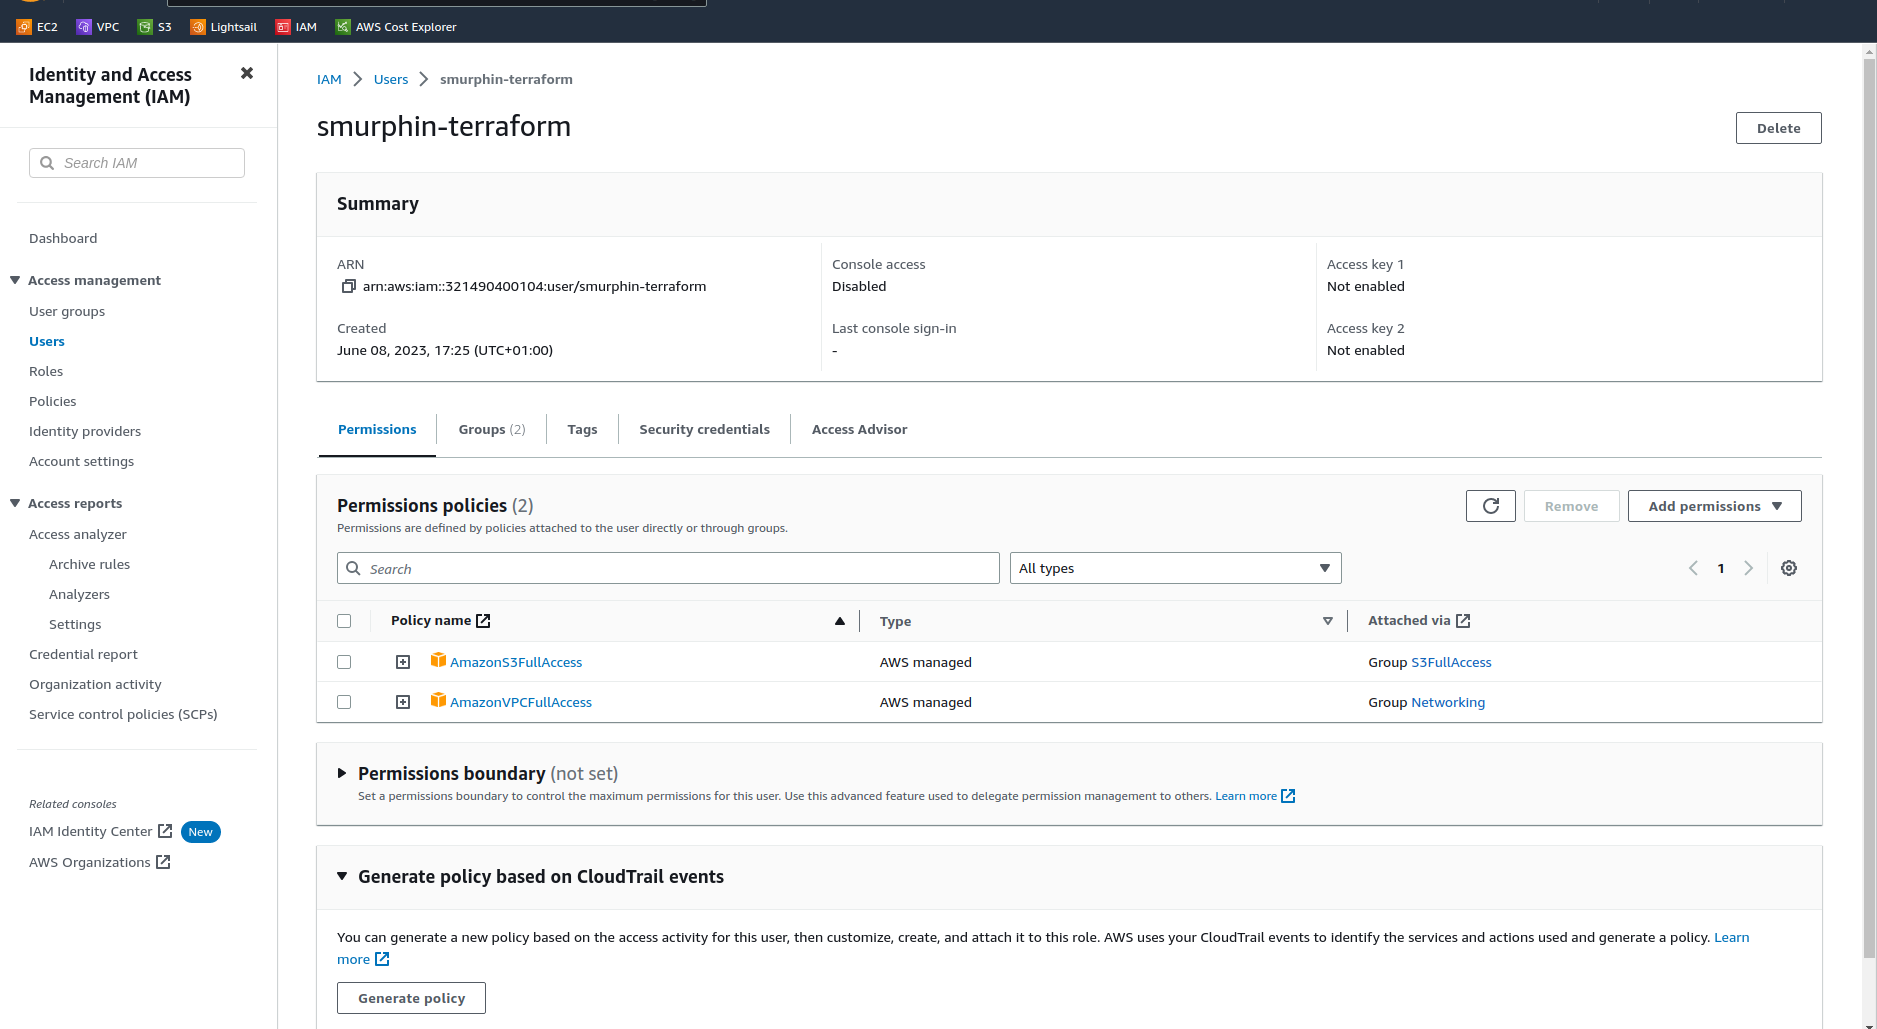Open User groups in sidebar
This screenshot has height=1029, width=1877.
coord(67,311)
